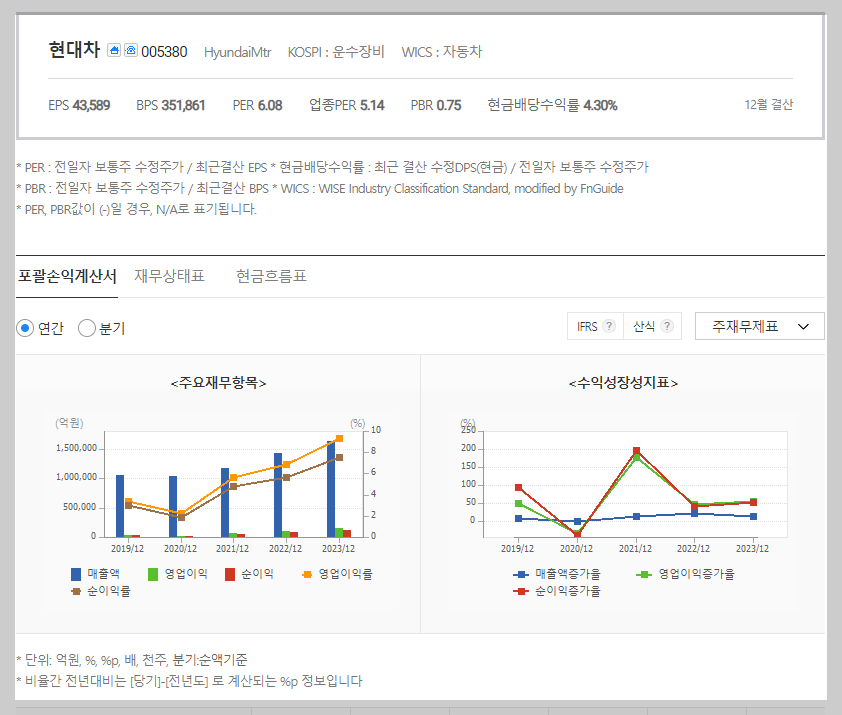
Task: Click the 12월 결산 label
Action: tap(768, 105)
